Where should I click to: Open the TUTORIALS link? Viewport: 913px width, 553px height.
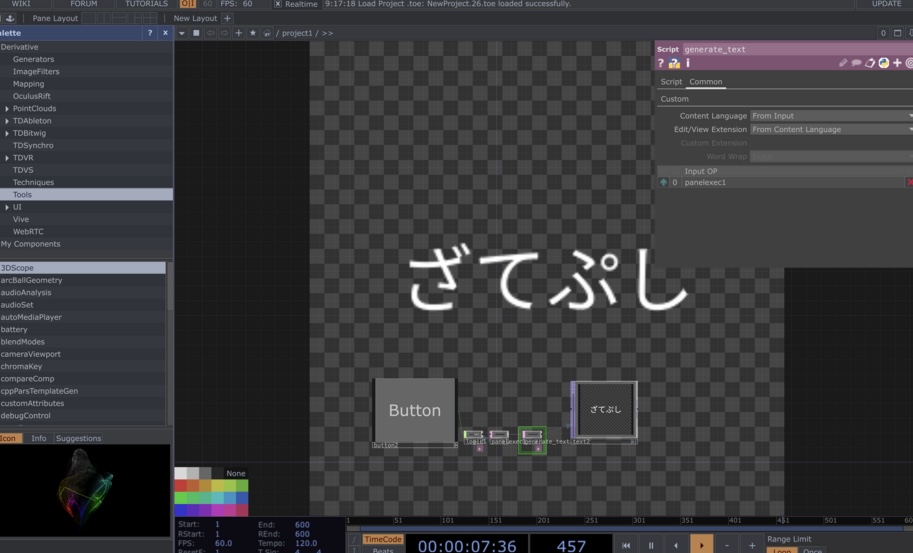click(146, 4)
